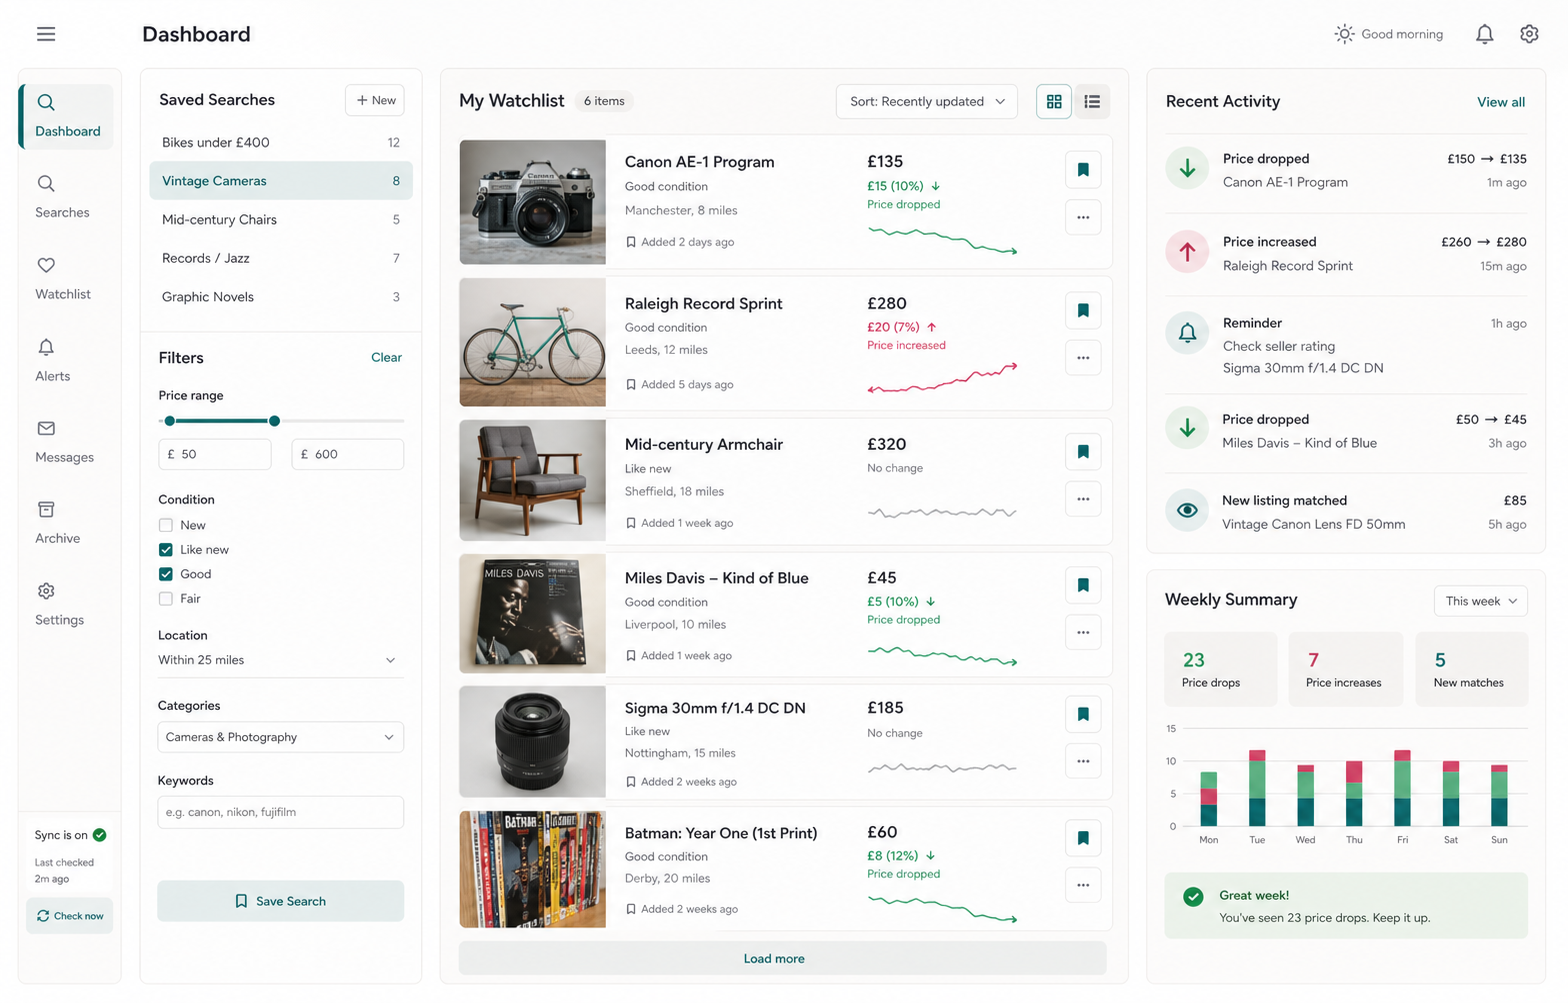The width and height of the screenshot is (1568, 1003).
Task: Click eye icon for new listing matched
Action: (x=1187, y=510)
